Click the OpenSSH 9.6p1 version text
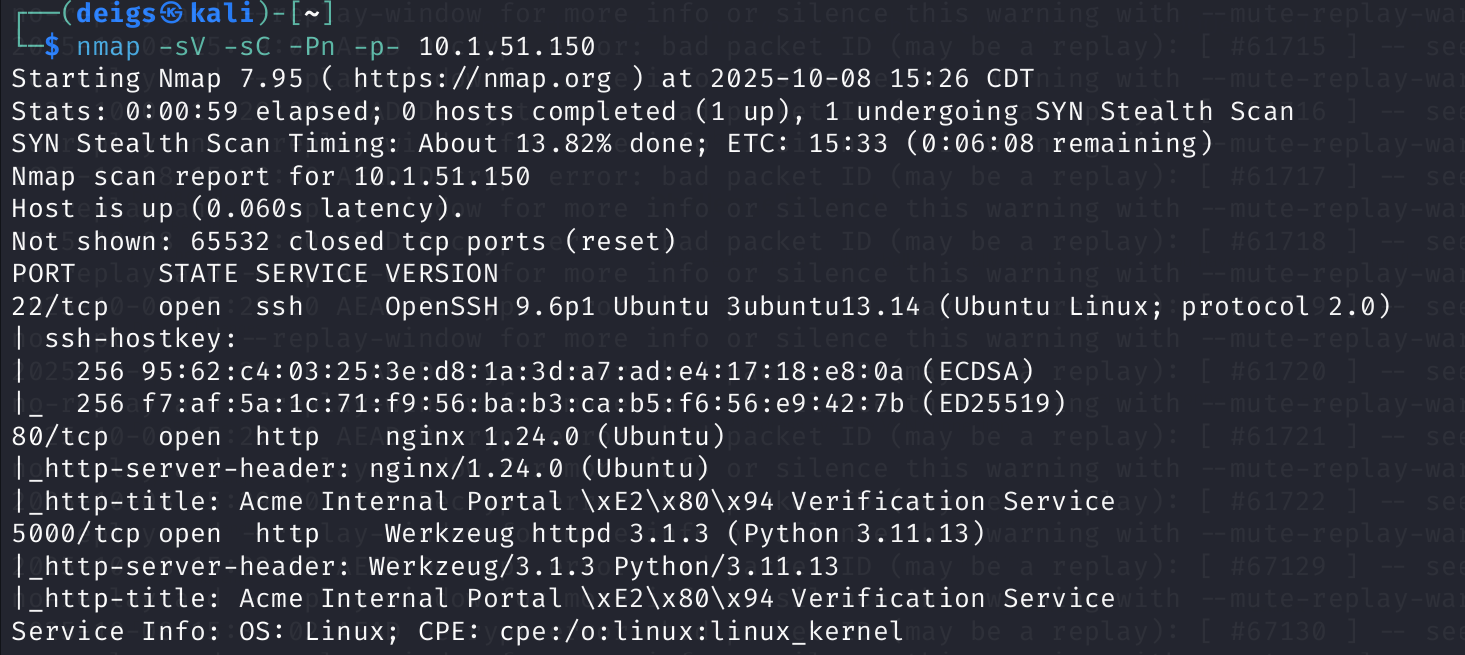 click(x=475, y=306)
